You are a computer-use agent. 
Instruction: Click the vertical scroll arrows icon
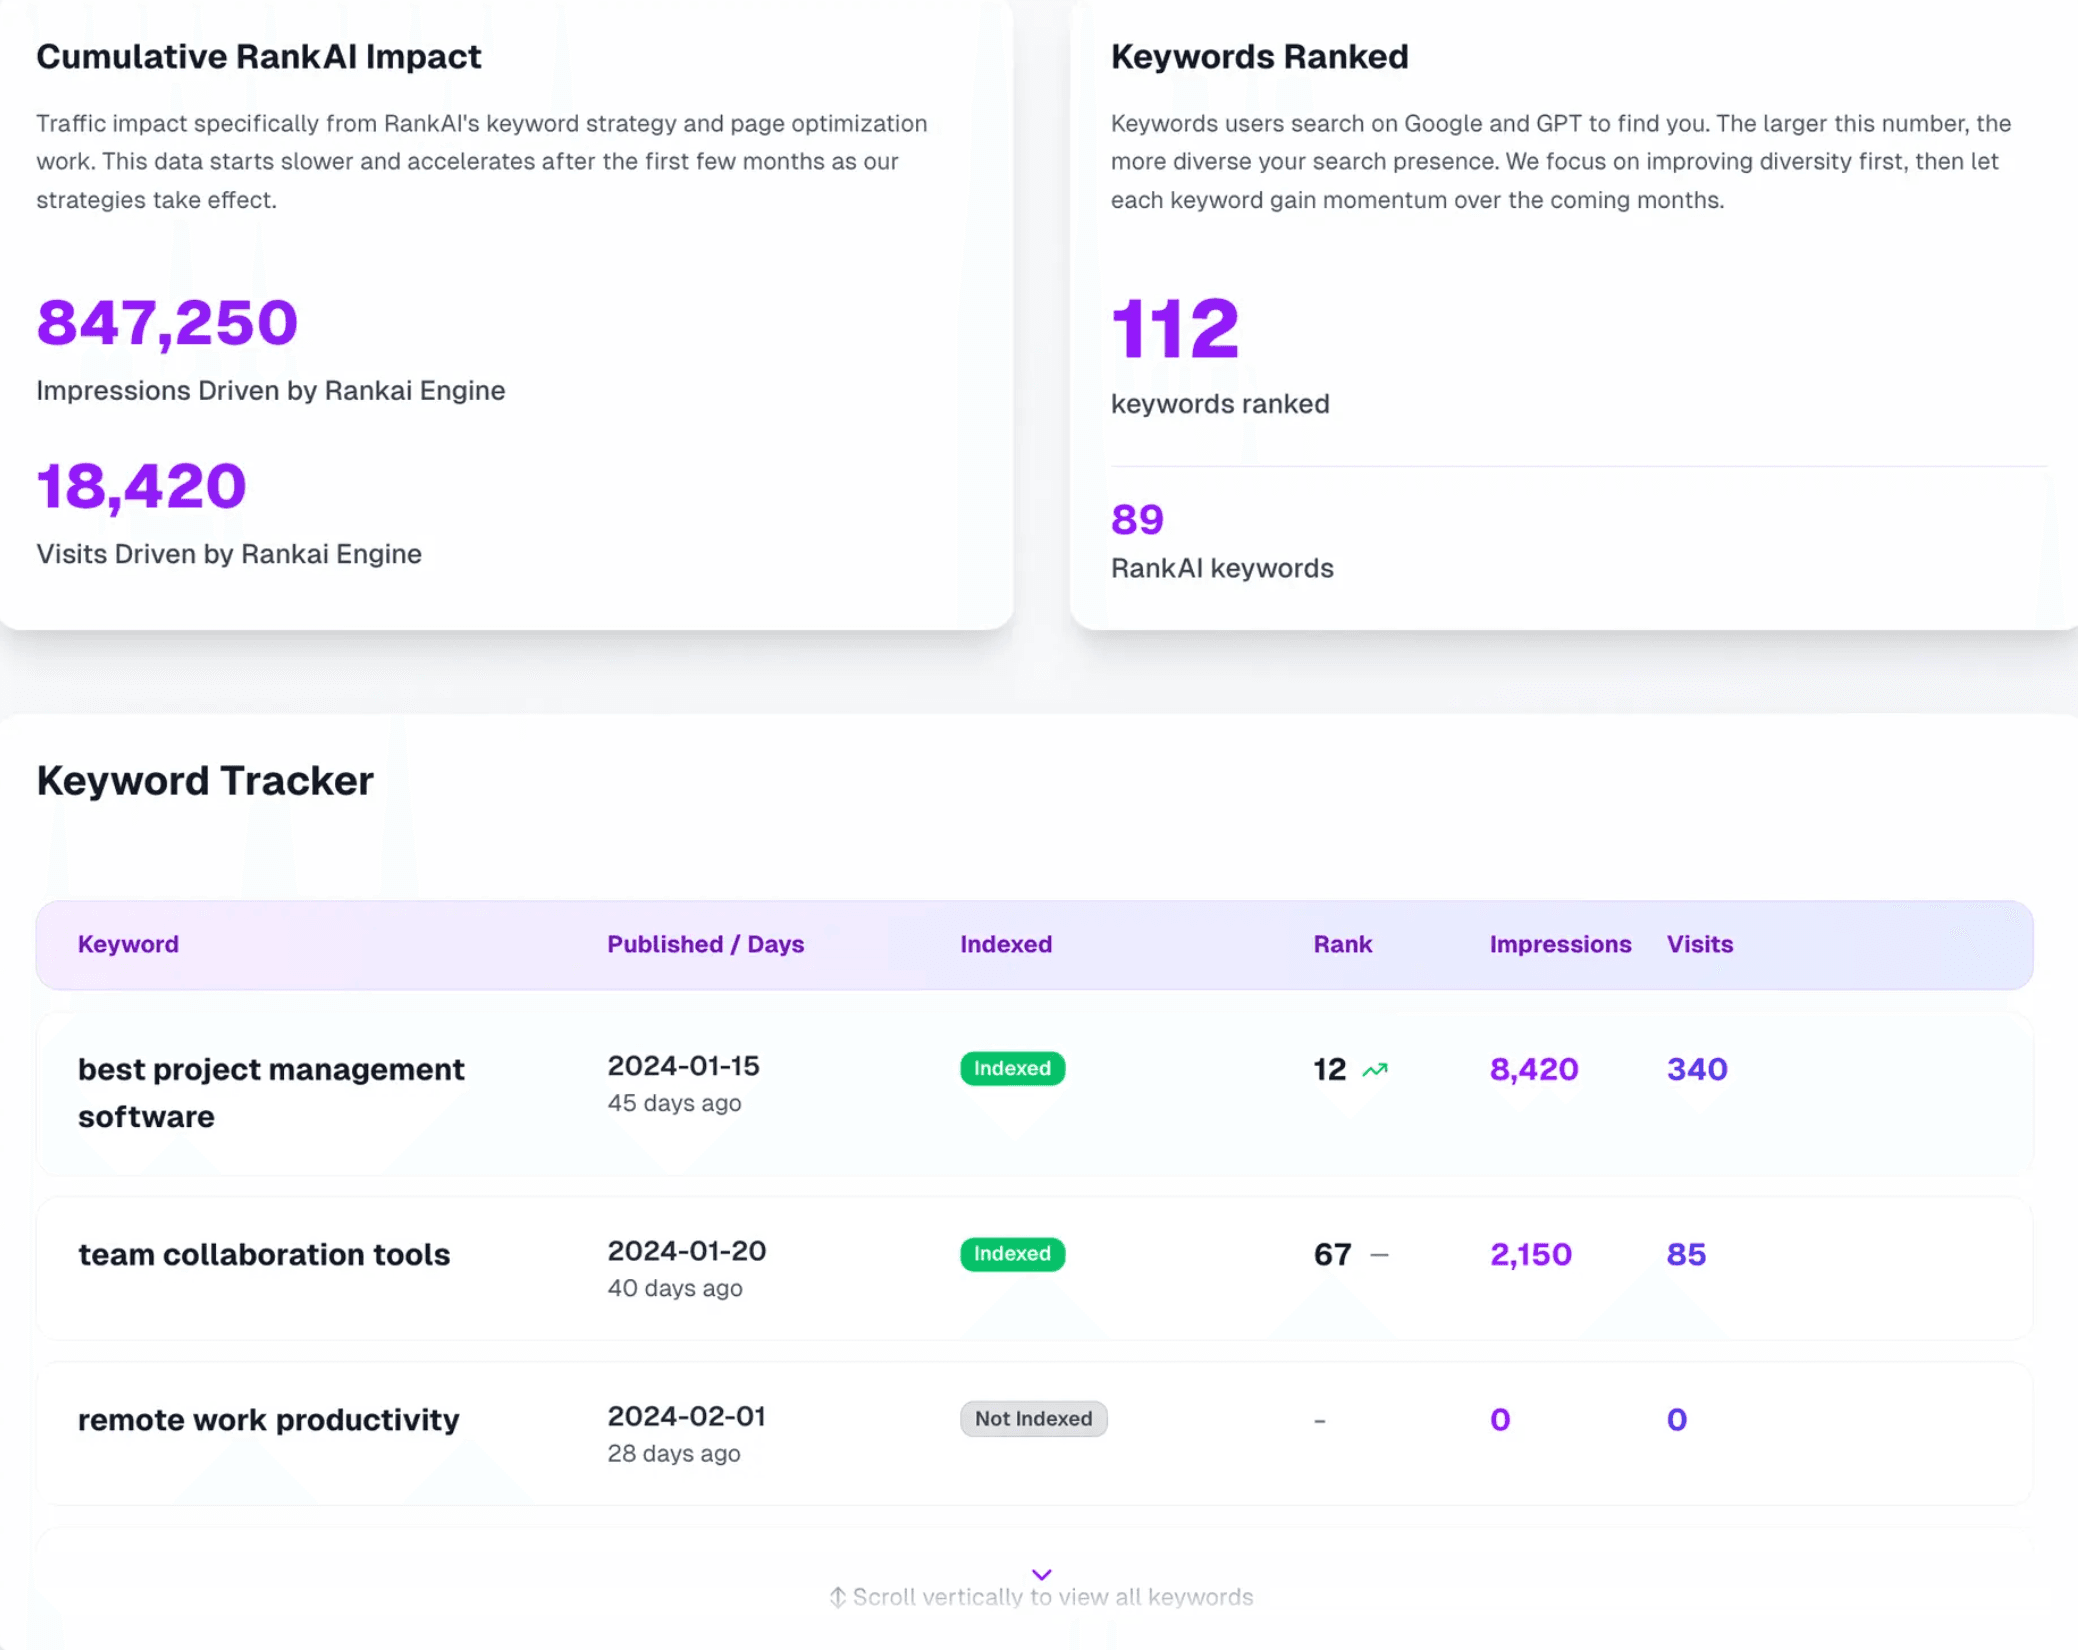[x=838, y=1597]
